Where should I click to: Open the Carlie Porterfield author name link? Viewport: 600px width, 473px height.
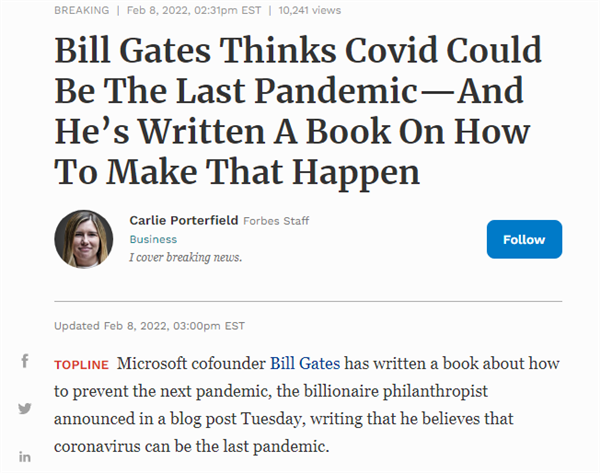pos(185,220)
